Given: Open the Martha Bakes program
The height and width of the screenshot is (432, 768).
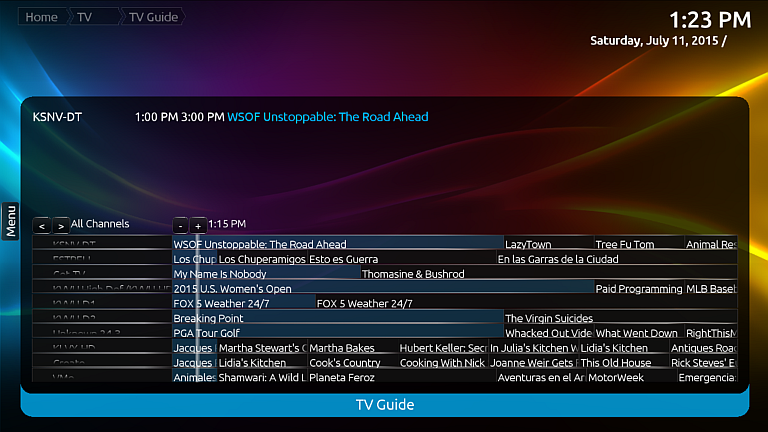Looking at the screenshot, I should point(353,348).
